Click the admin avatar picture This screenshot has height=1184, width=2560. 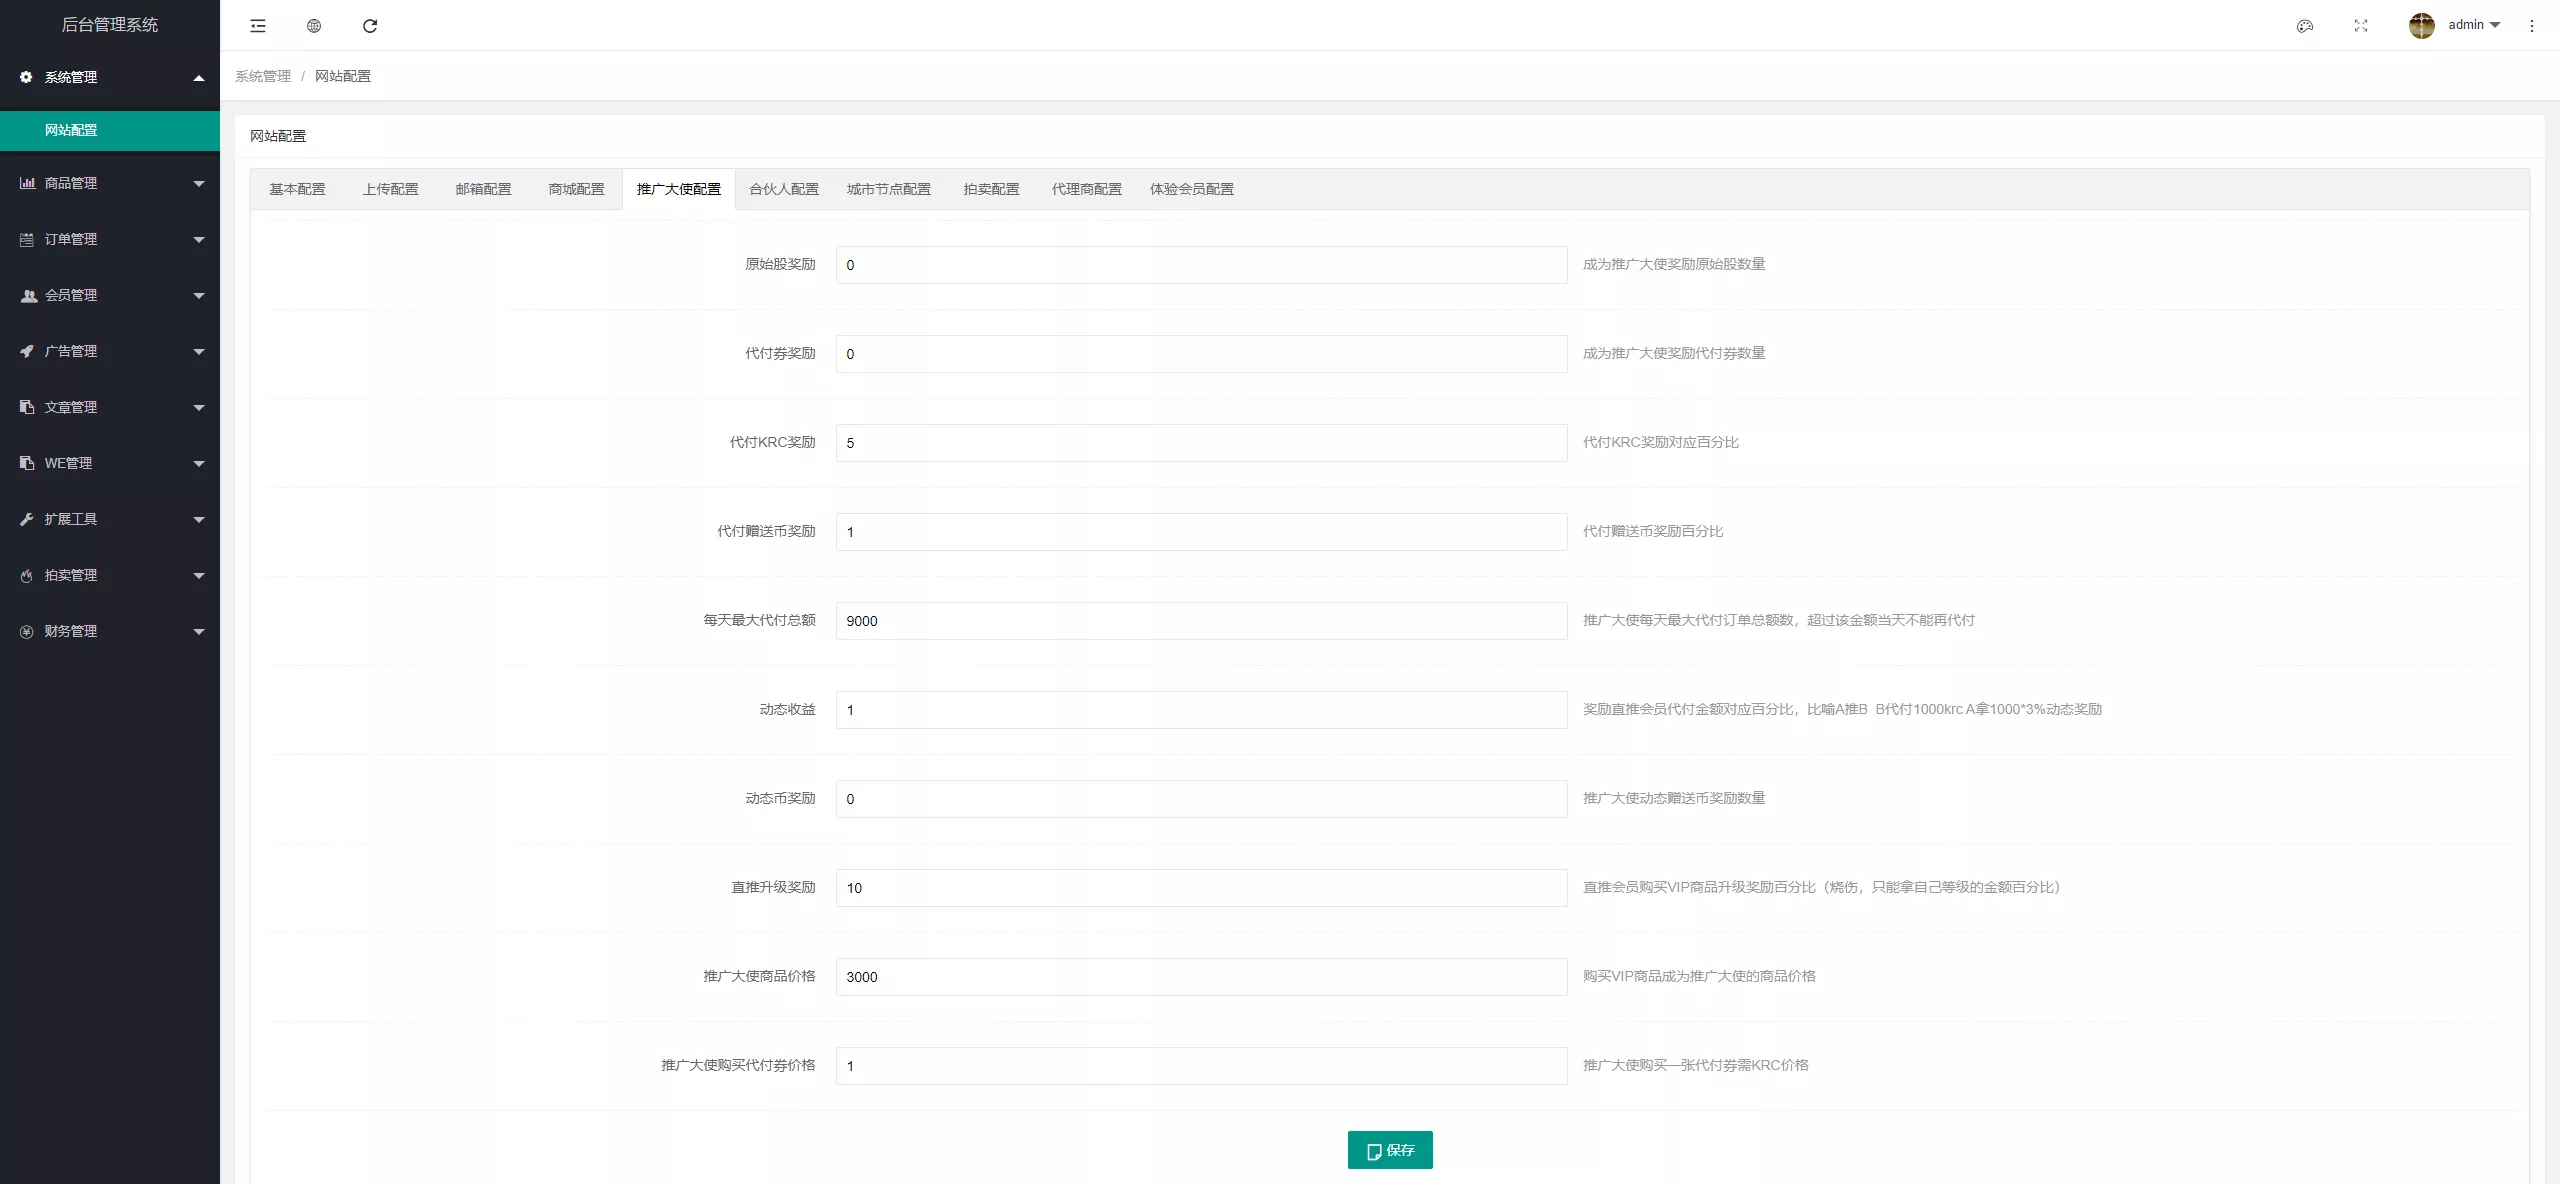point(2421,26)
